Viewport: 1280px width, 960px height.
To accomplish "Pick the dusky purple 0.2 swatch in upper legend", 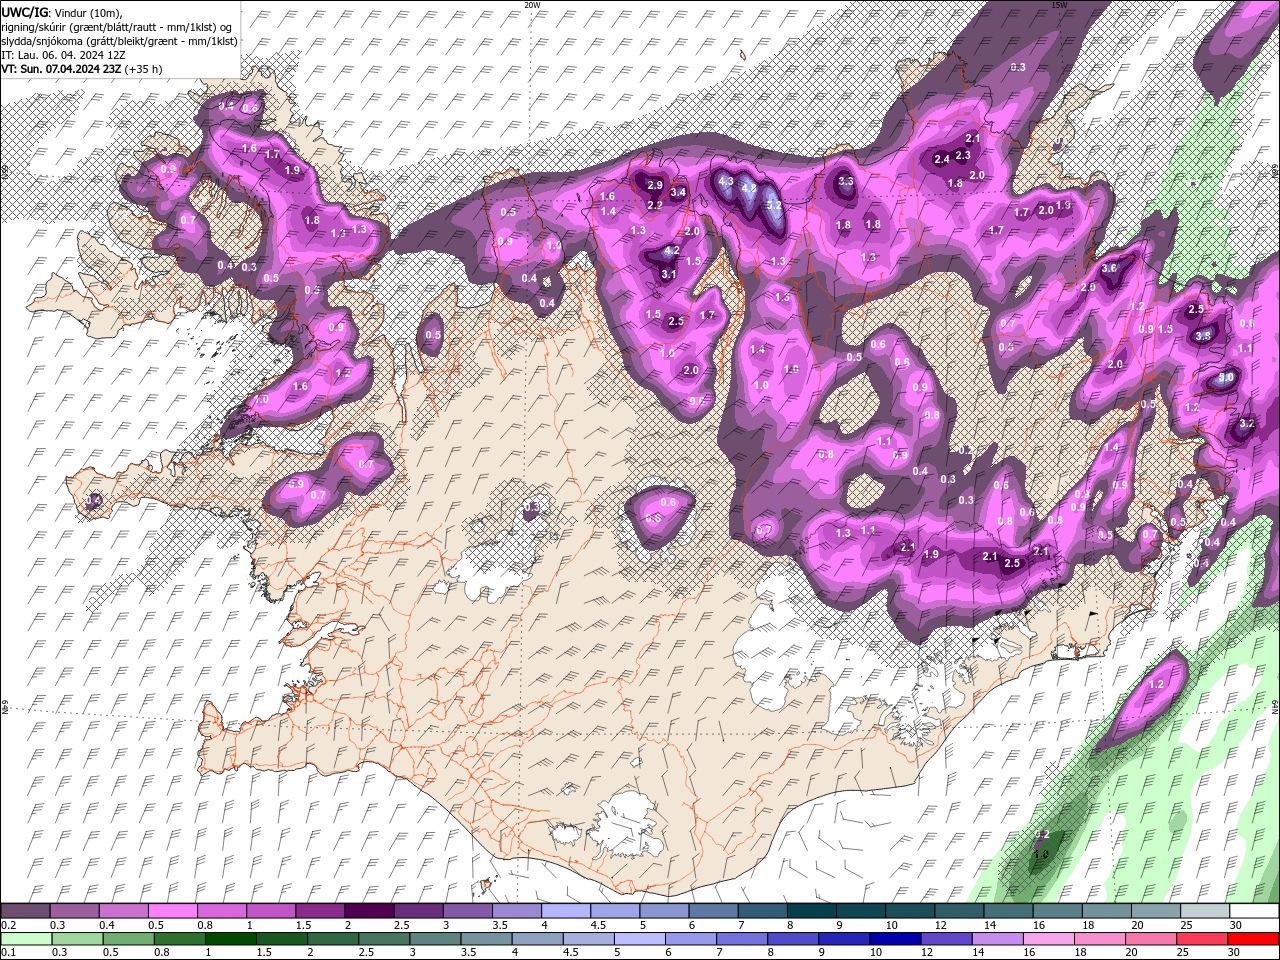I will pyautogui.click(x=26, y=911).
